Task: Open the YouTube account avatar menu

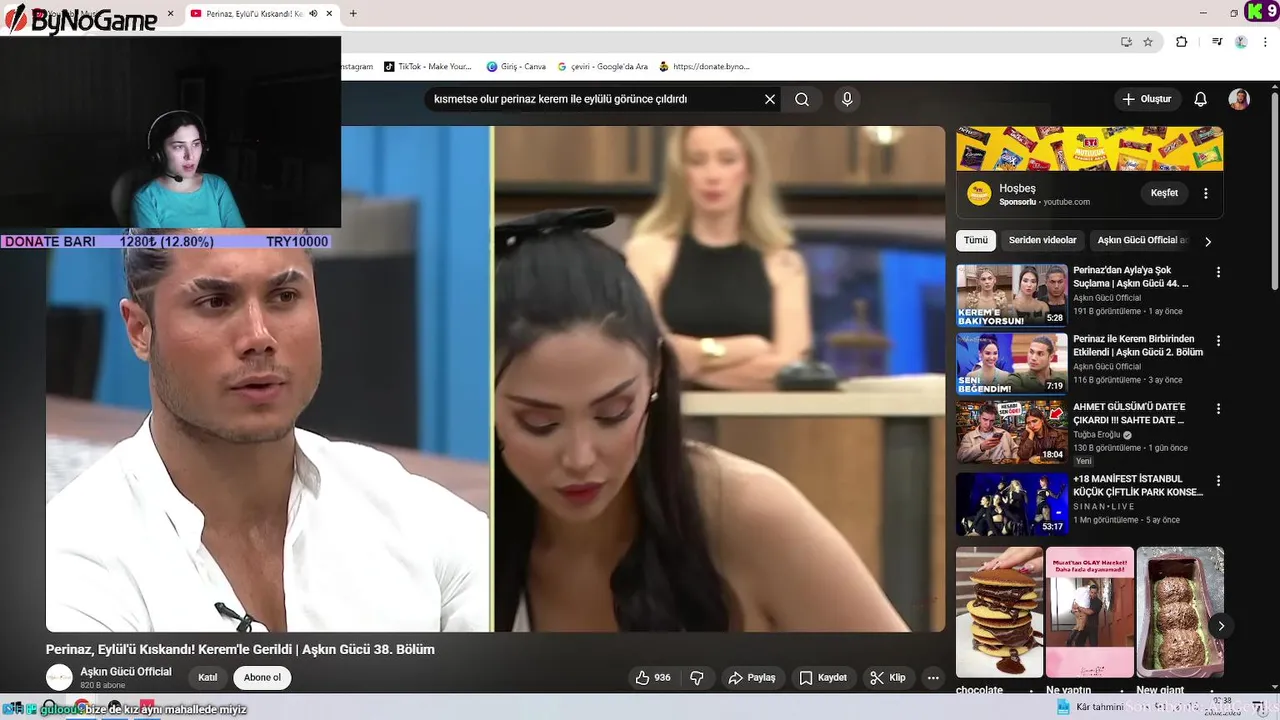Action: pyautogui.click(x=1239, y=99)
